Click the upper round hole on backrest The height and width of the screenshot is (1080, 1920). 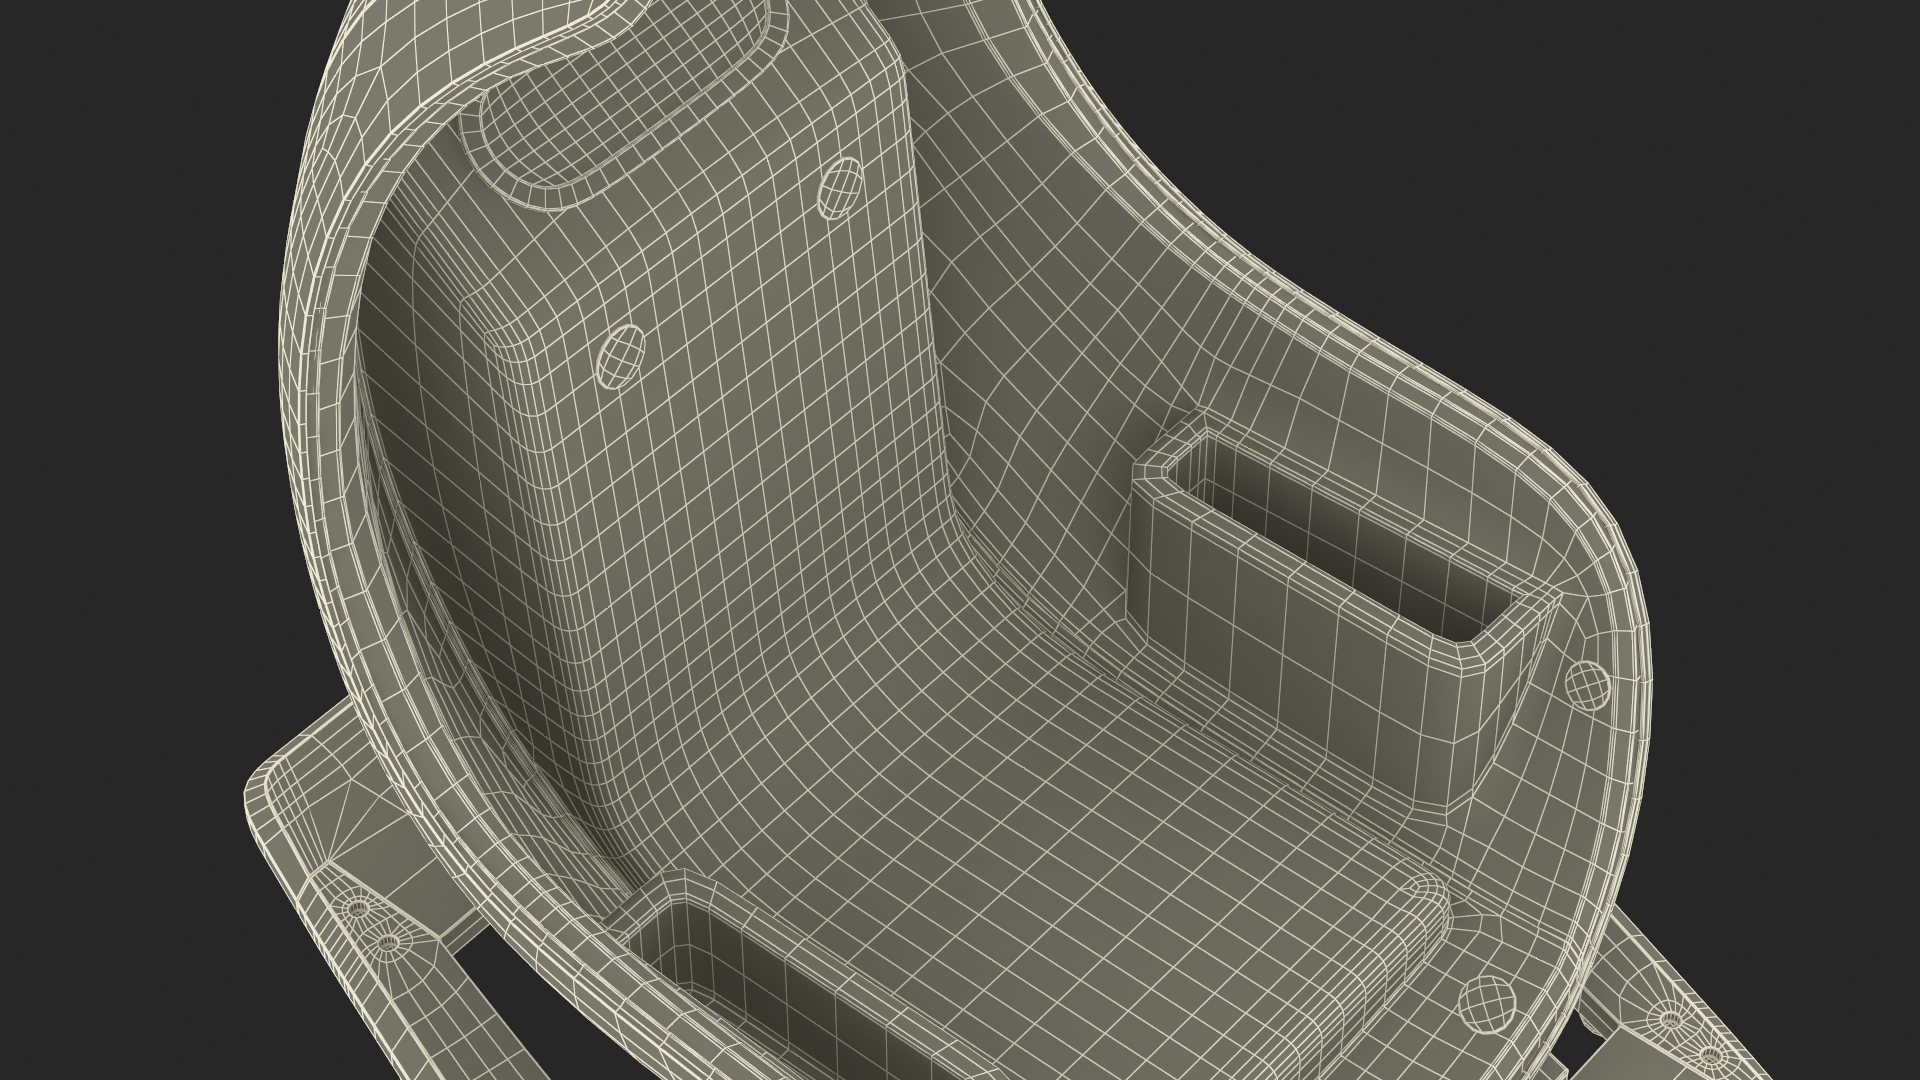[838, 186]
